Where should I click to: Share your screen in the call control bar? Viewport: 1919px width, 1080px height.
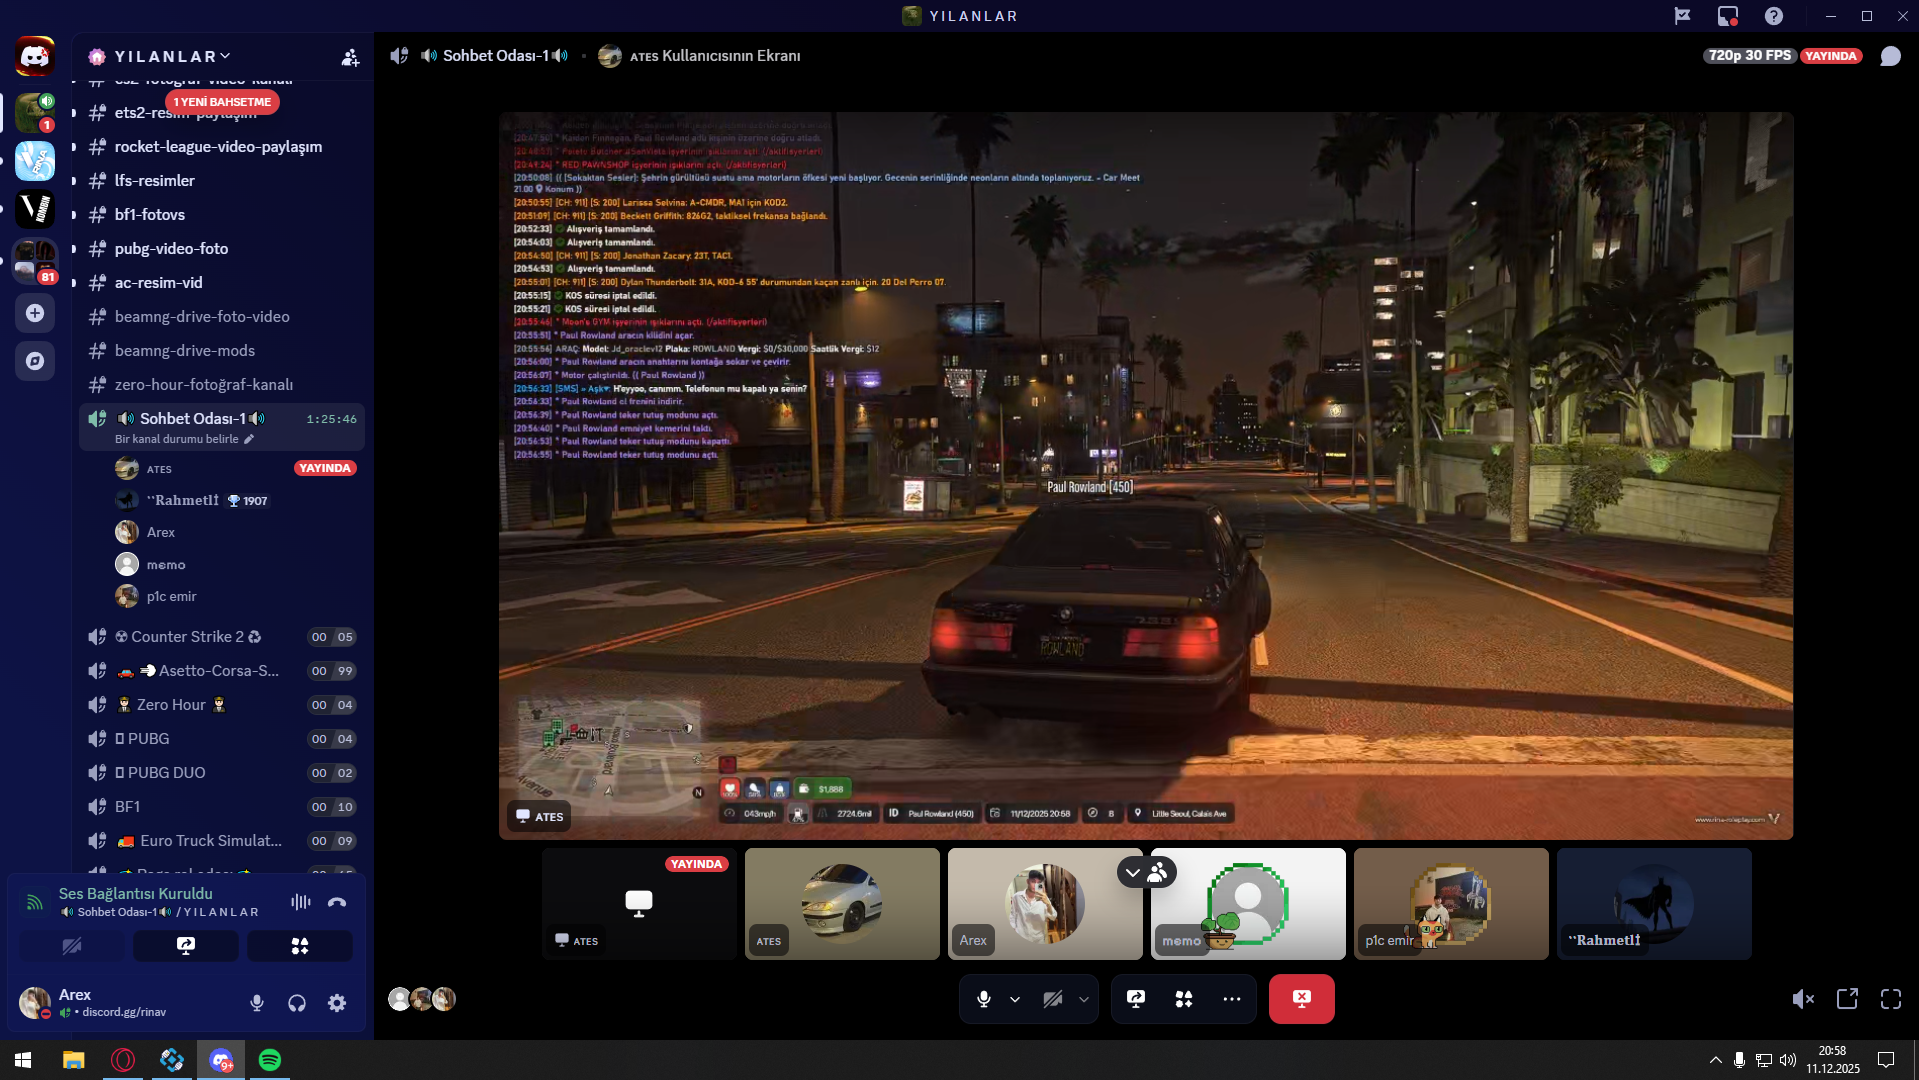coord(1136,999)
